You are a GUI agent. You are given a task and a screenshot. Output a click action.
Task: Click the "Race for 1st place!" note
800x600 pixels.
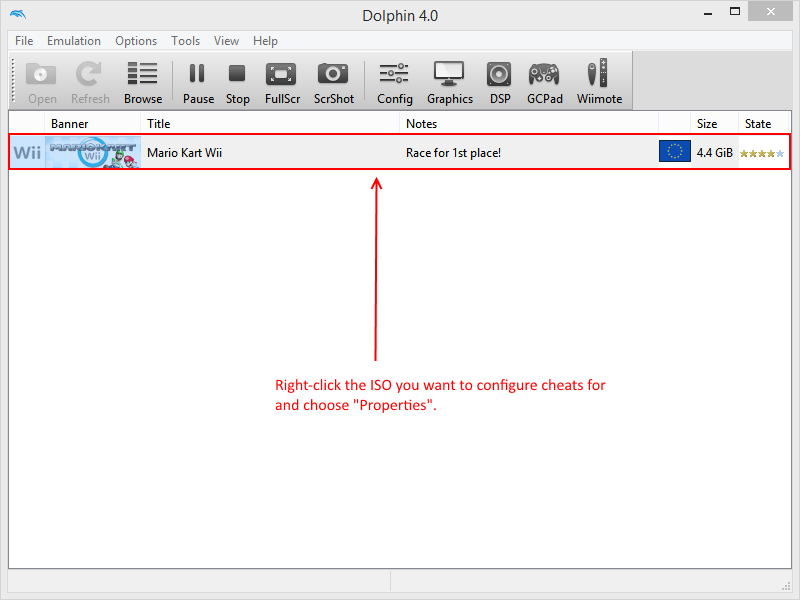453,153
